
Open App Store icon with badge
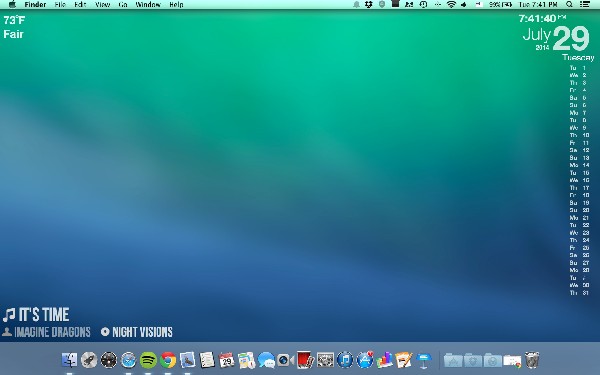click(365, 360)
